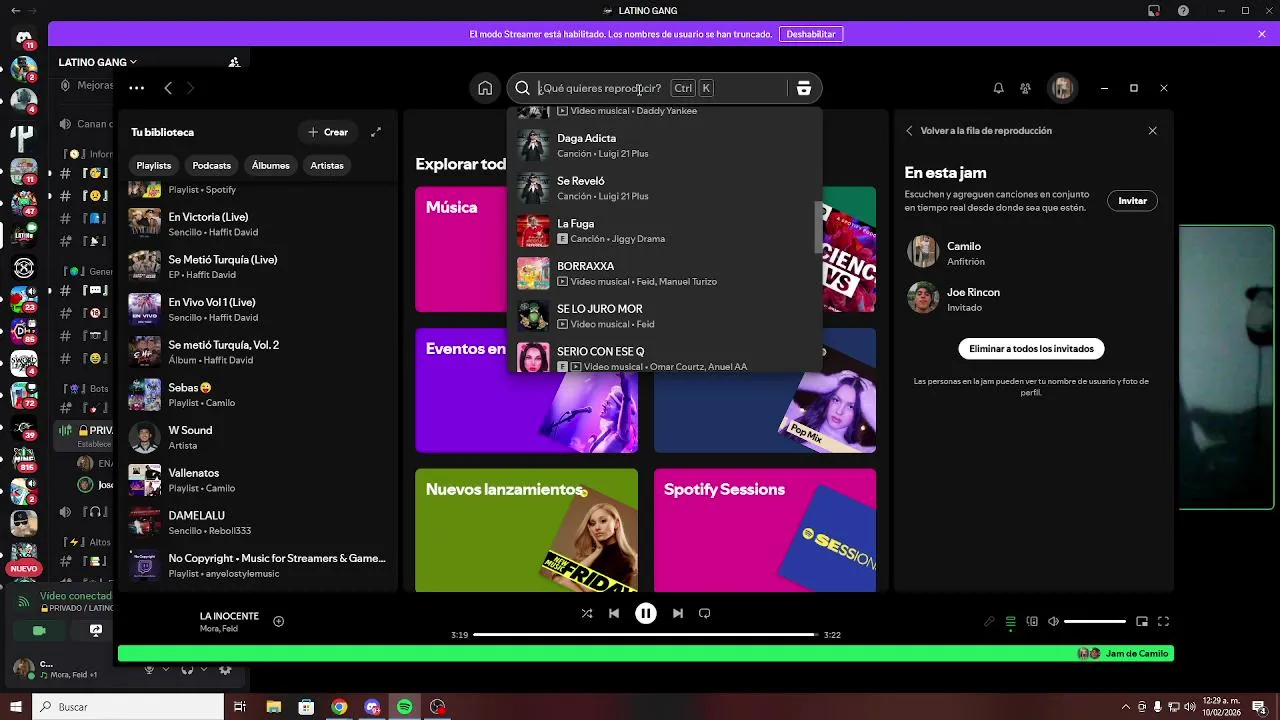Open the three-dot Spotify app menu

click(137, 88)
